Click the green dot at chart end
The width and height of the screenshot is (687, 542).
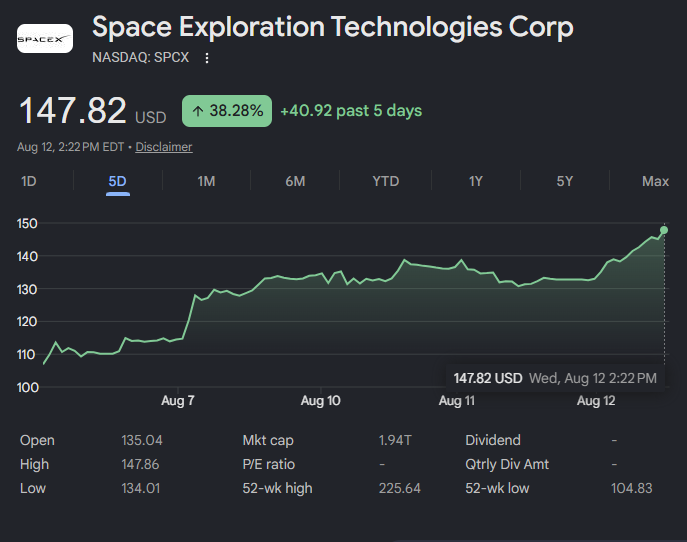664,230
